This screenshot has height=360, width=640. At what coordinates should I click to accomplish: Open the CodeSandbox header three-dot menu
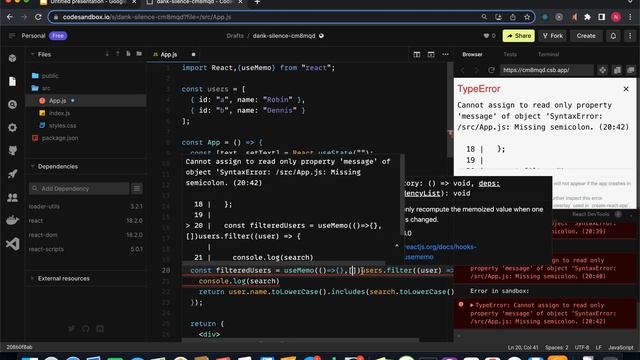(629, 36)
